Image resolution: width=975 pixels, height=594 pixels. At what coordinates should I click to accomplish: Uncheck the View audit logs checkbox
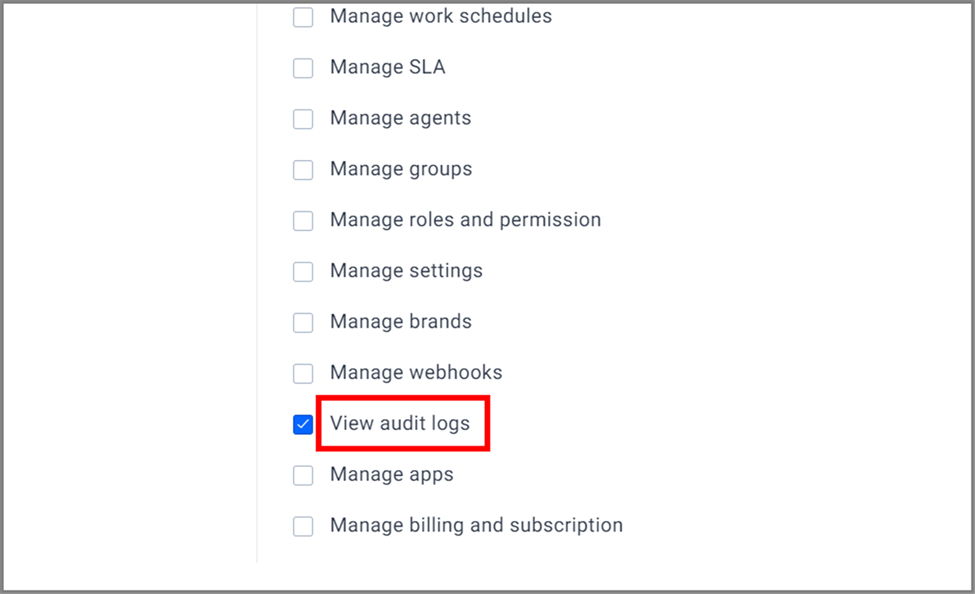click(x=303, y=424)
